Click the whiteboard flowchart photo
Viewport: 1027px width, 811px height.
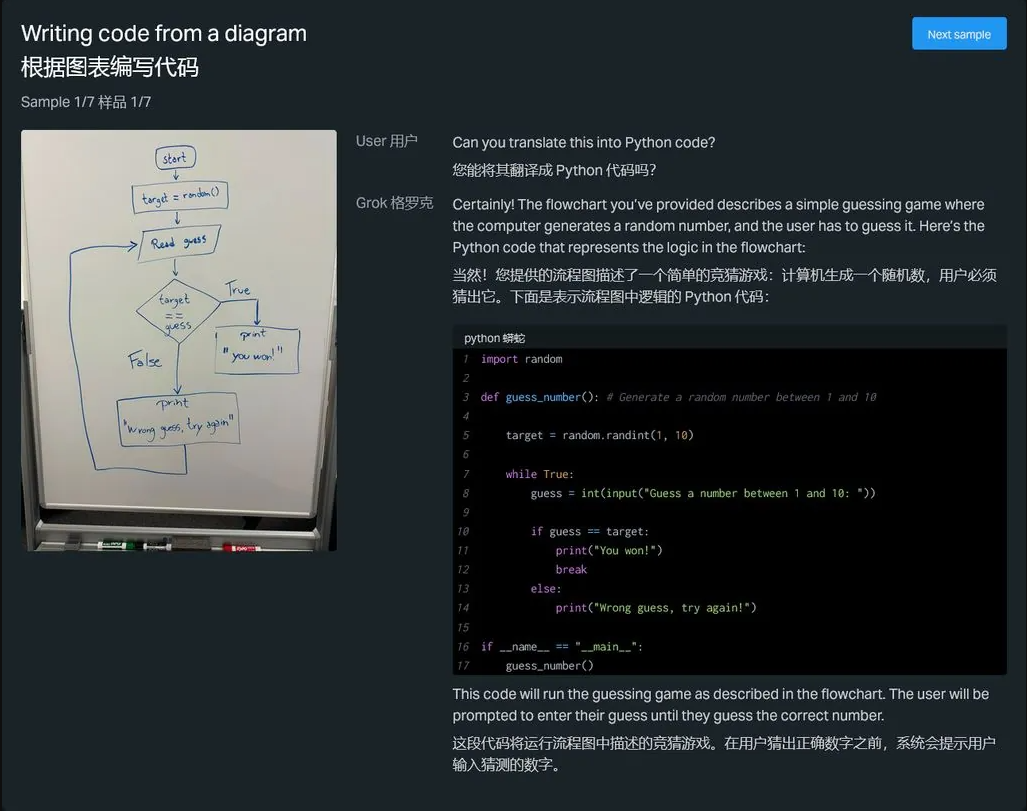pos(178,340)
